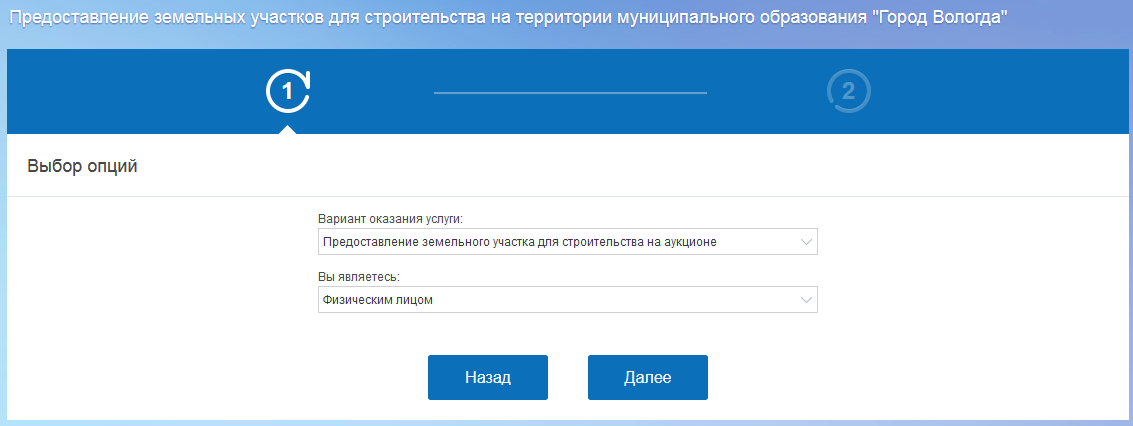Image resolution: width=1133 pixels, height=426 pixels.
Task: Click the chevron of the service variant dropdown
Action: (x=806, y=242)
